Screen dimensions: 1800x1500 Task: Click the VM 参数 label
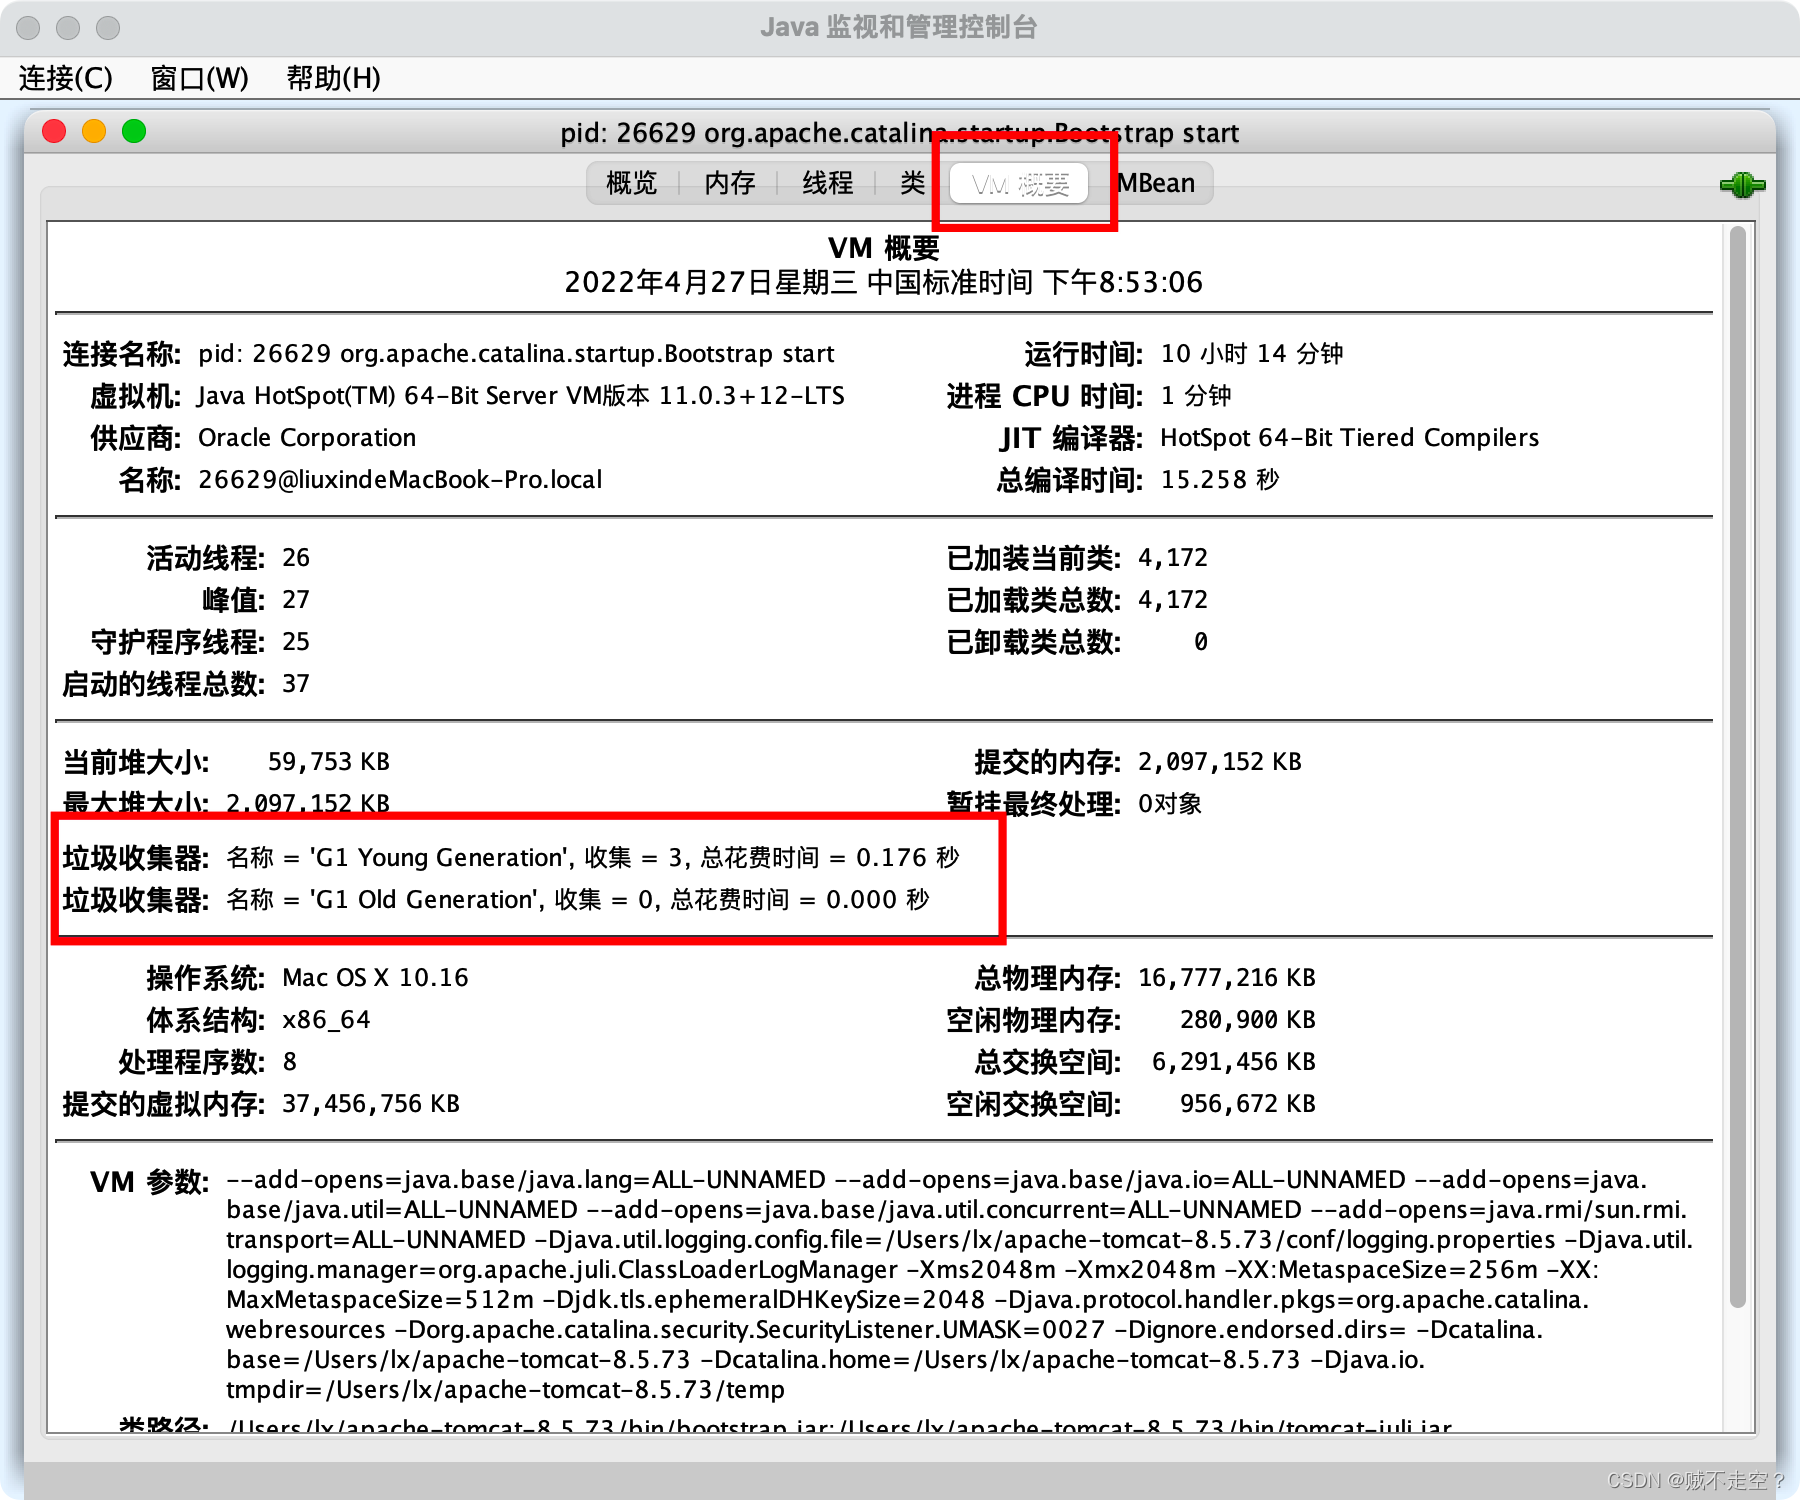[x=150, y=1182]
